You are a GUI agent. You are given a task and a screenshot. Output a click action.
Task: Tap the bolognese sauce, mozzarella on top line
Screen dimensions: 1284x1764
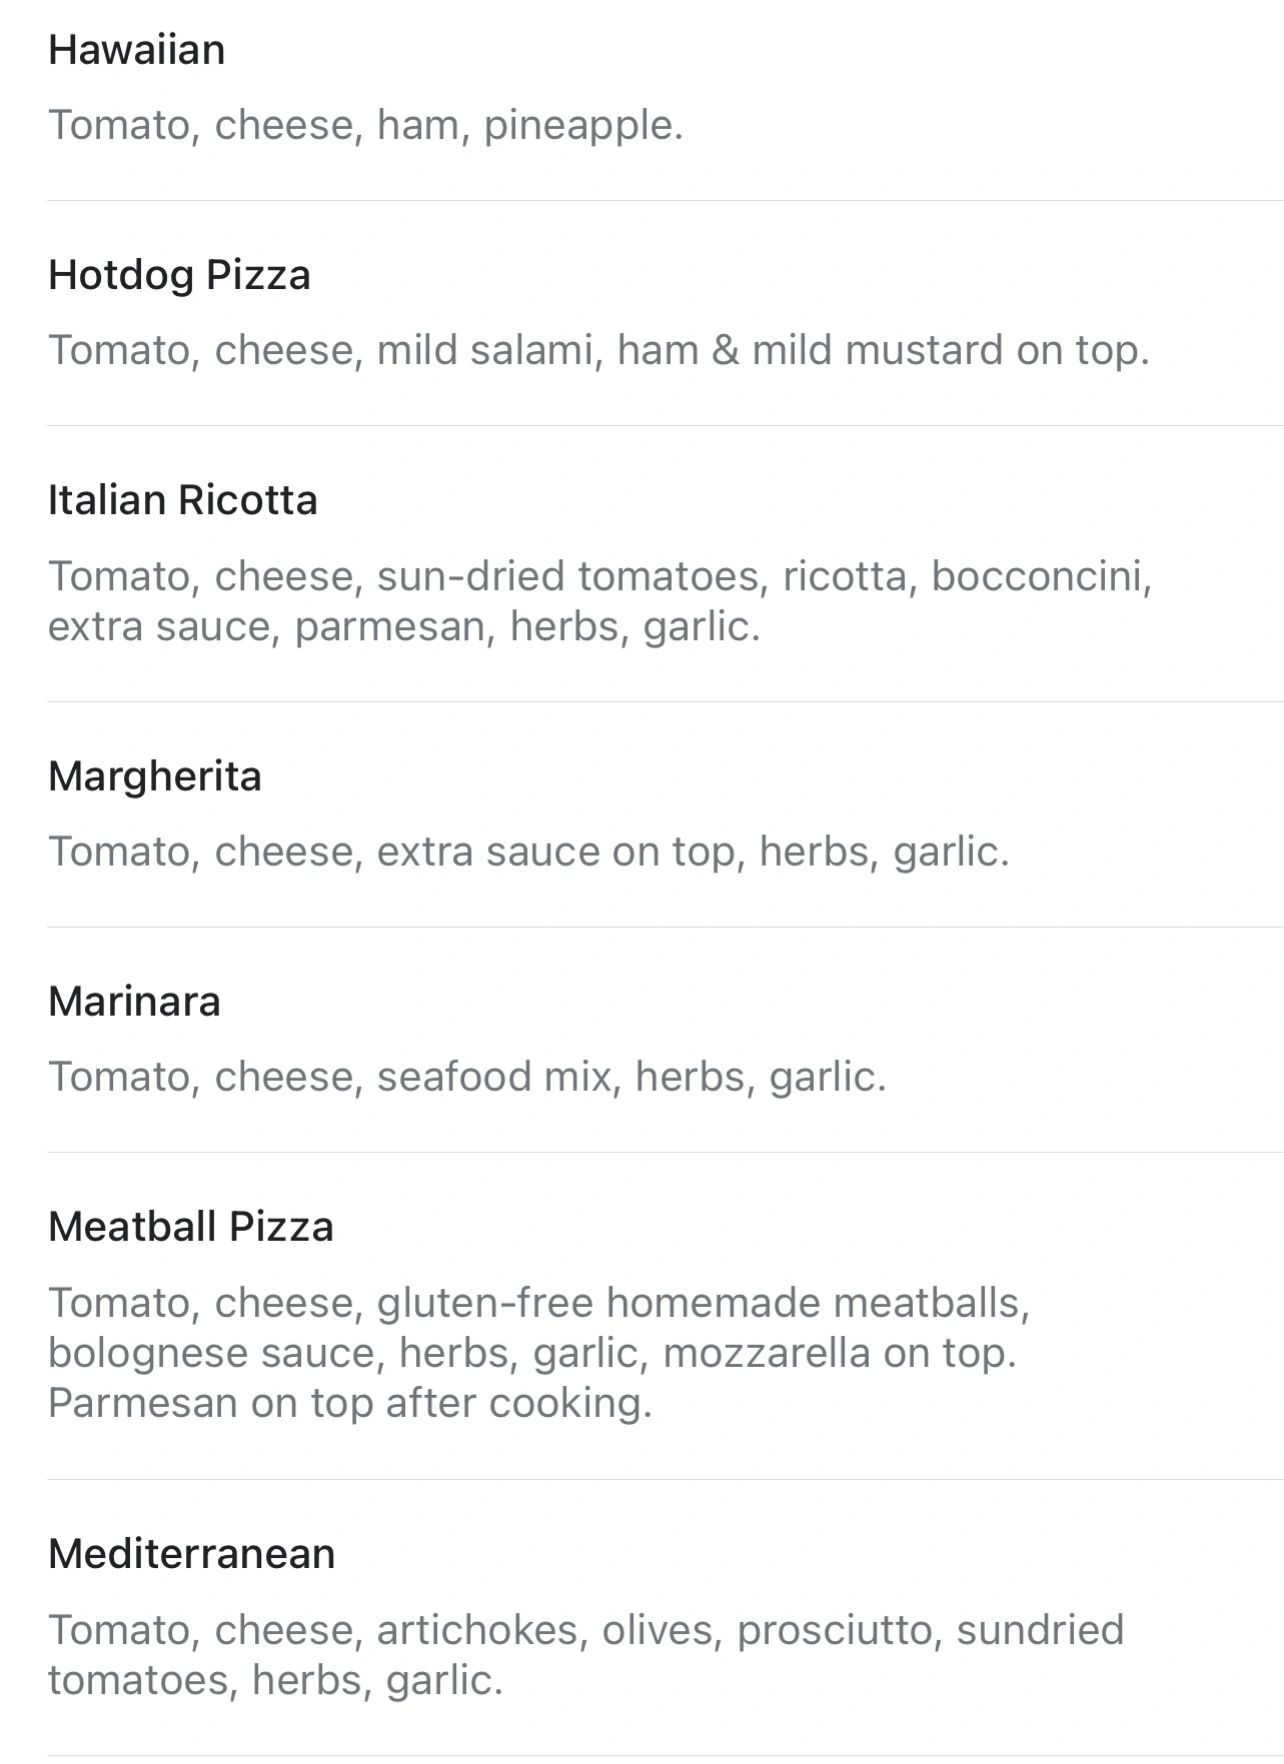pos(532,1353)
